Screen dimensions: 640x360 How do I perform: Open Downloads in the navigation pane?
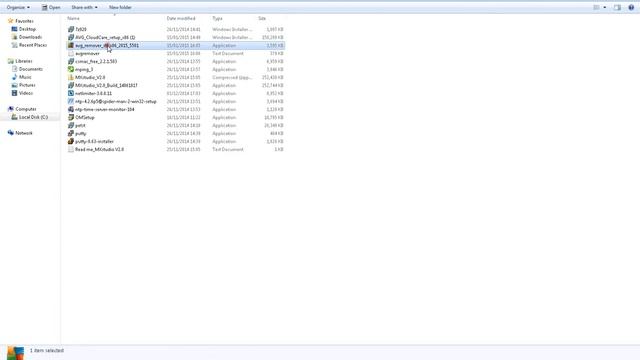tap(30, 37)
